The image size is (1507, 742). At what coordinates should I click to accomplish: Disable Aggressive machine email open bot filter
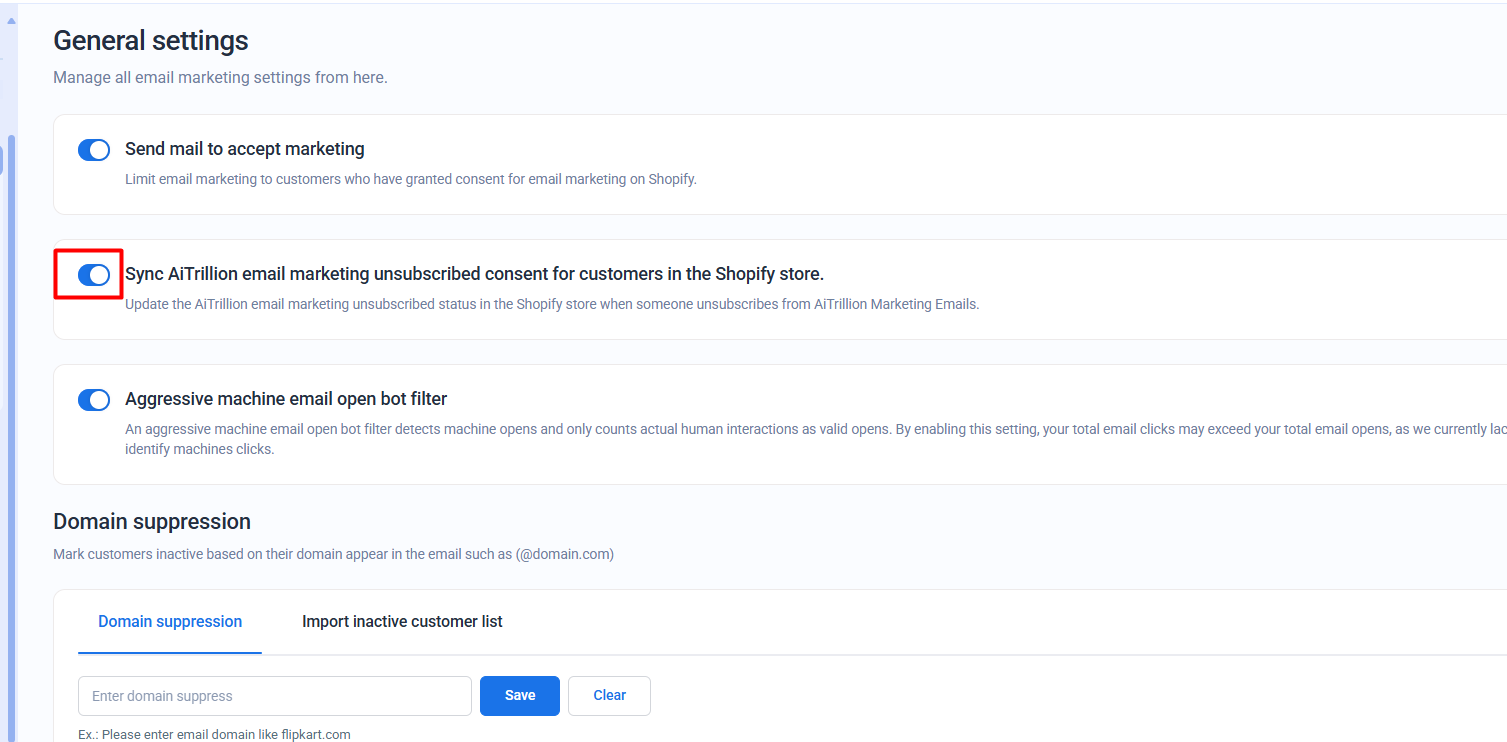[x=94, y=400]
